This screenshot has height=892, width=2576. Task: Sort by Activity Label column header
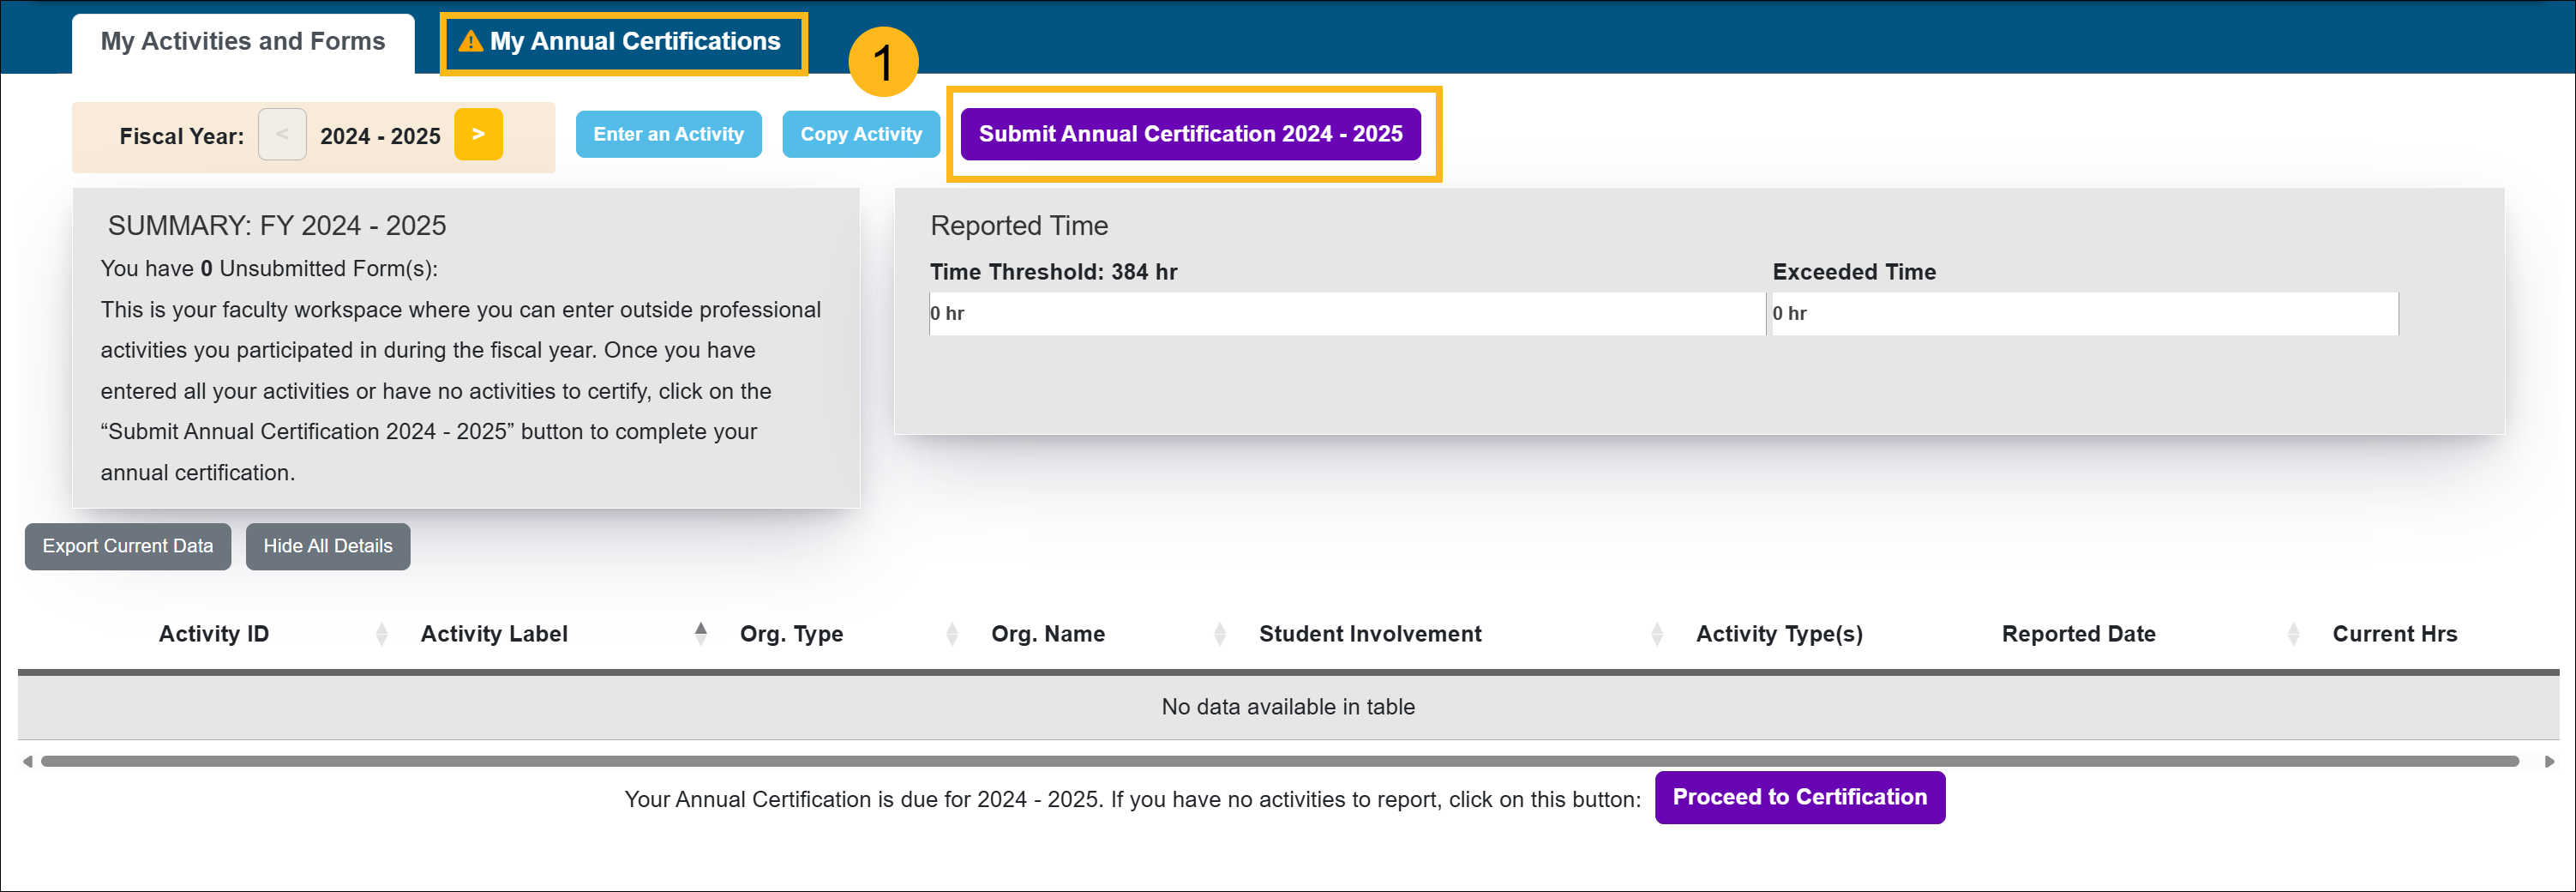point(494,634)
